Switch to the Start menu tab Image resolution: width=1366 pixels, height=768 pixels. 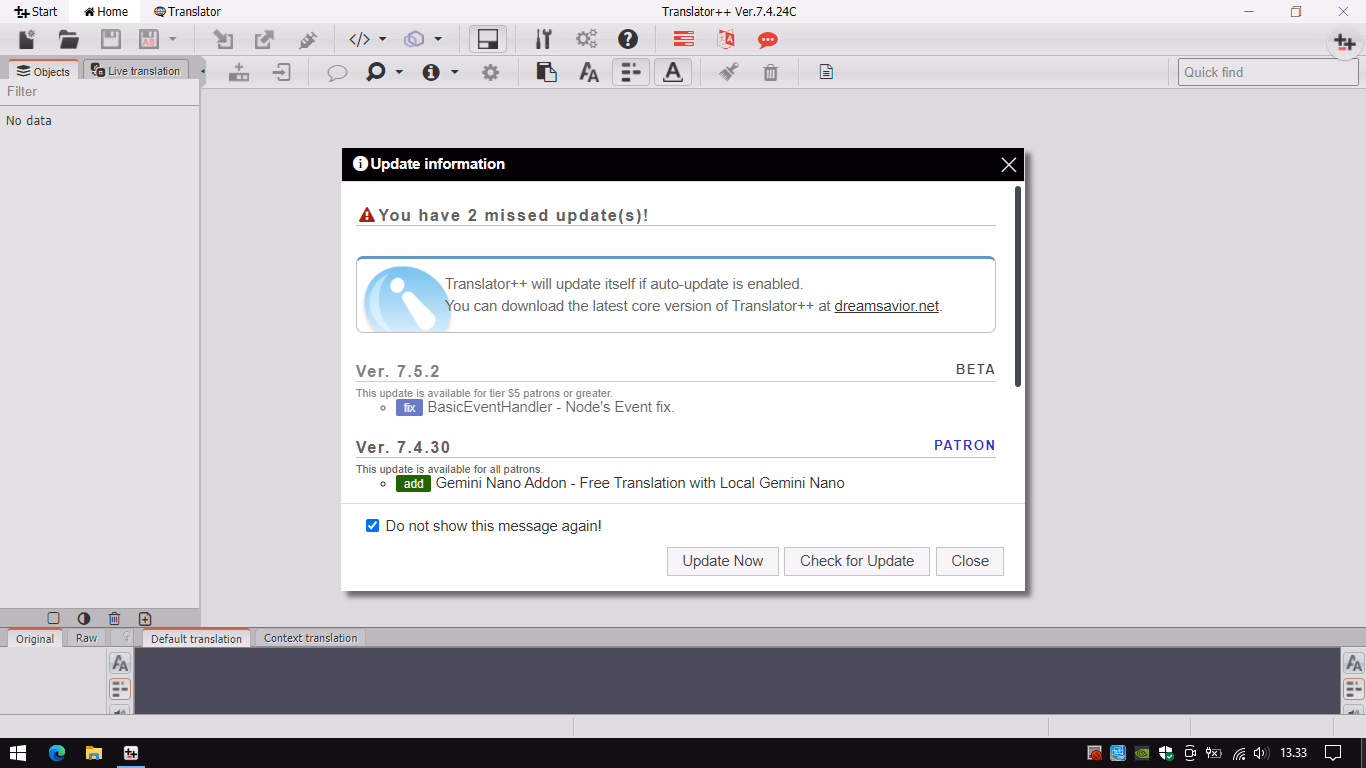coord(36,12)
